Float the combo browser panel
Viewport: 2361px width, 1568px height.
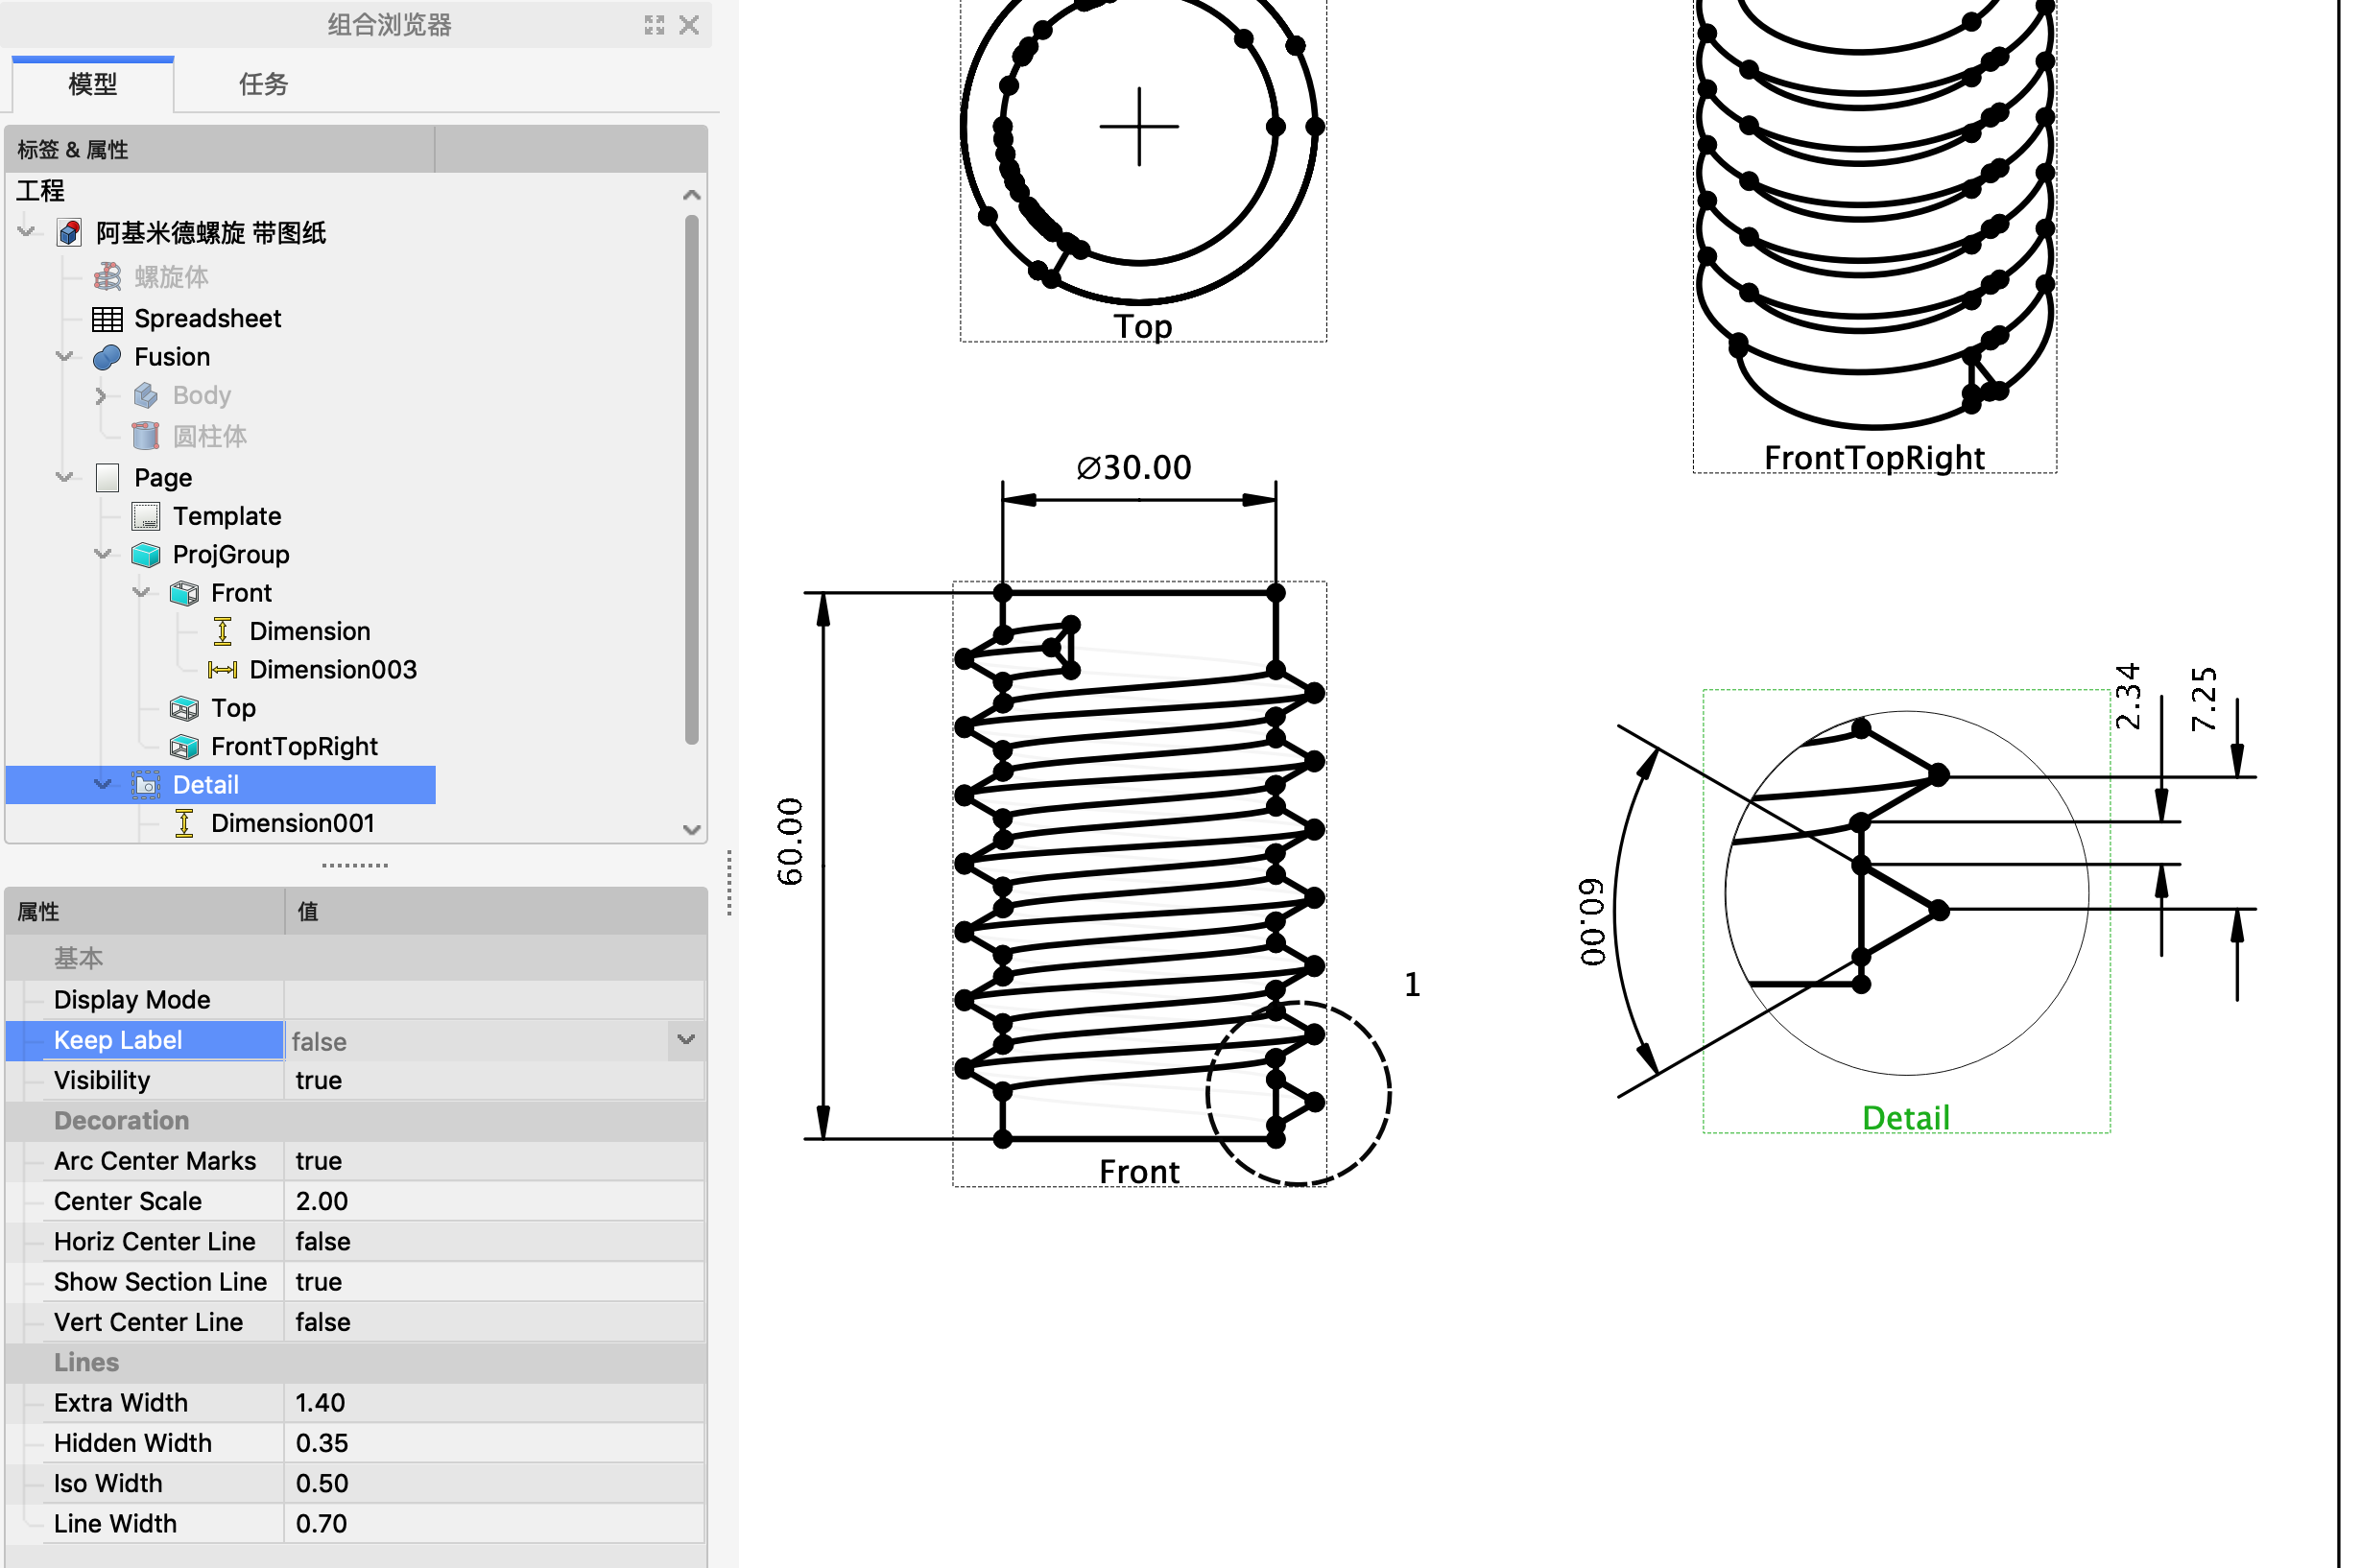click(654, 25)
